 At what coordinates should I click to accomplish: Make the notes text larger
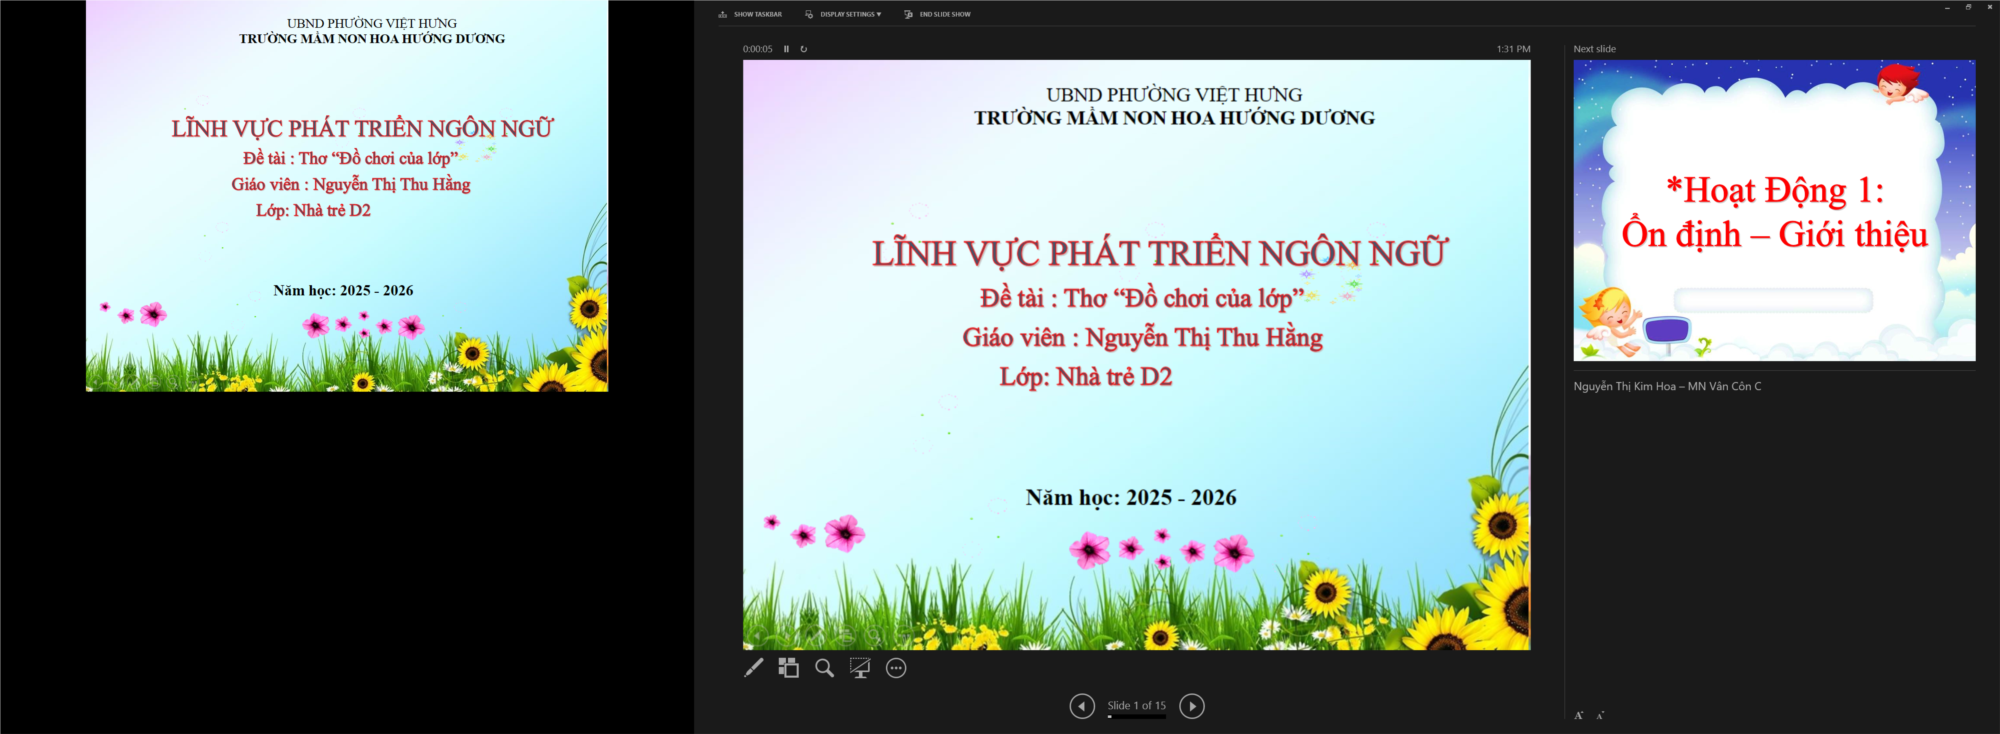(x=1579, y=715)
